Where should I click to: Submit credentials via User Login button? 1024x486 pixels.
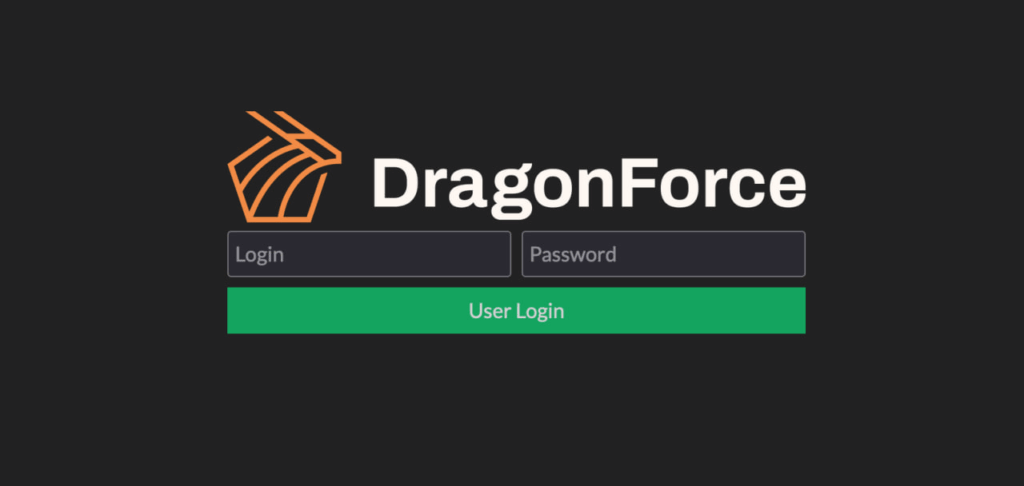tap(517, 311)
